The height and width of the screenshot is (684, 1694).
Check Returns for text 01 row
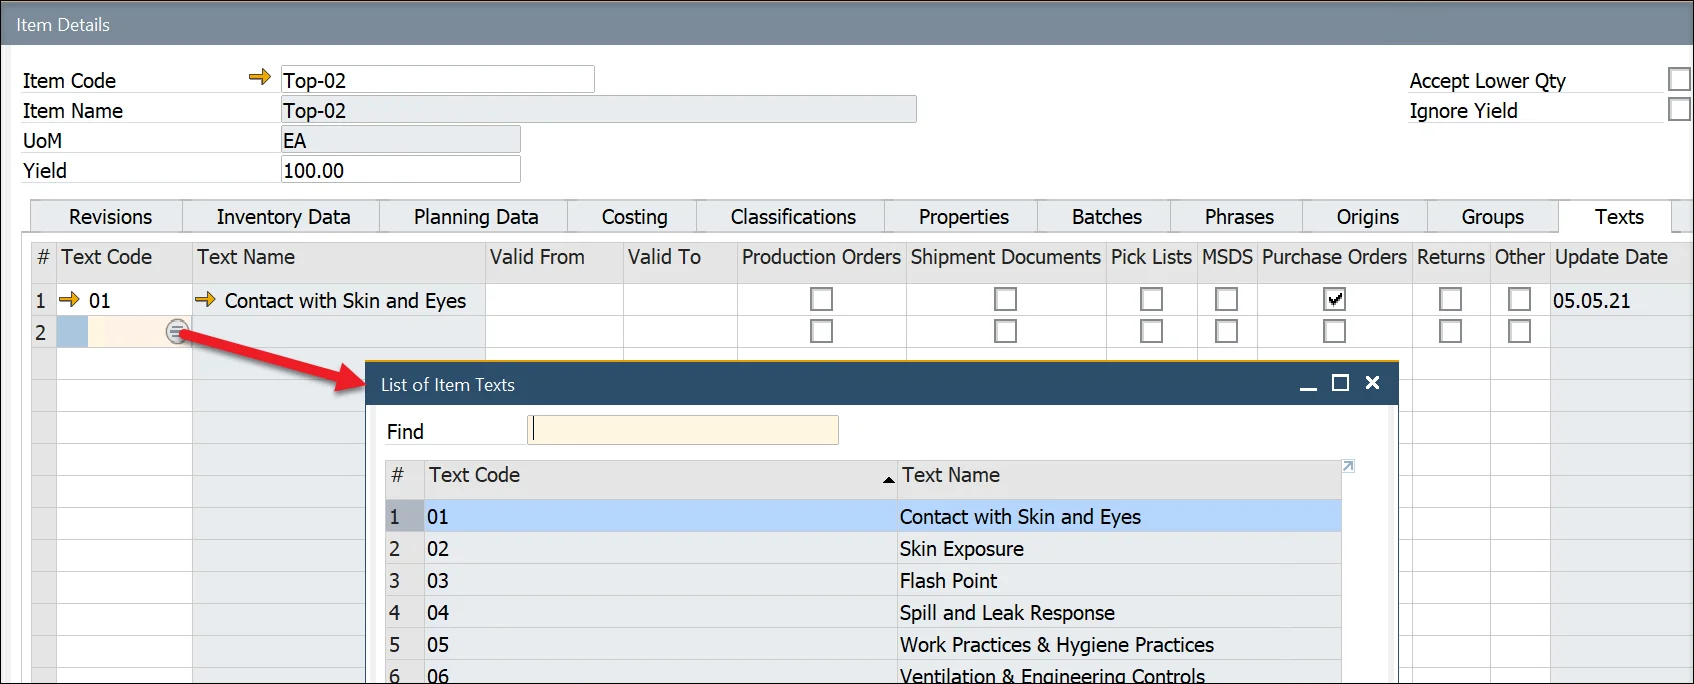point(1450,299)
